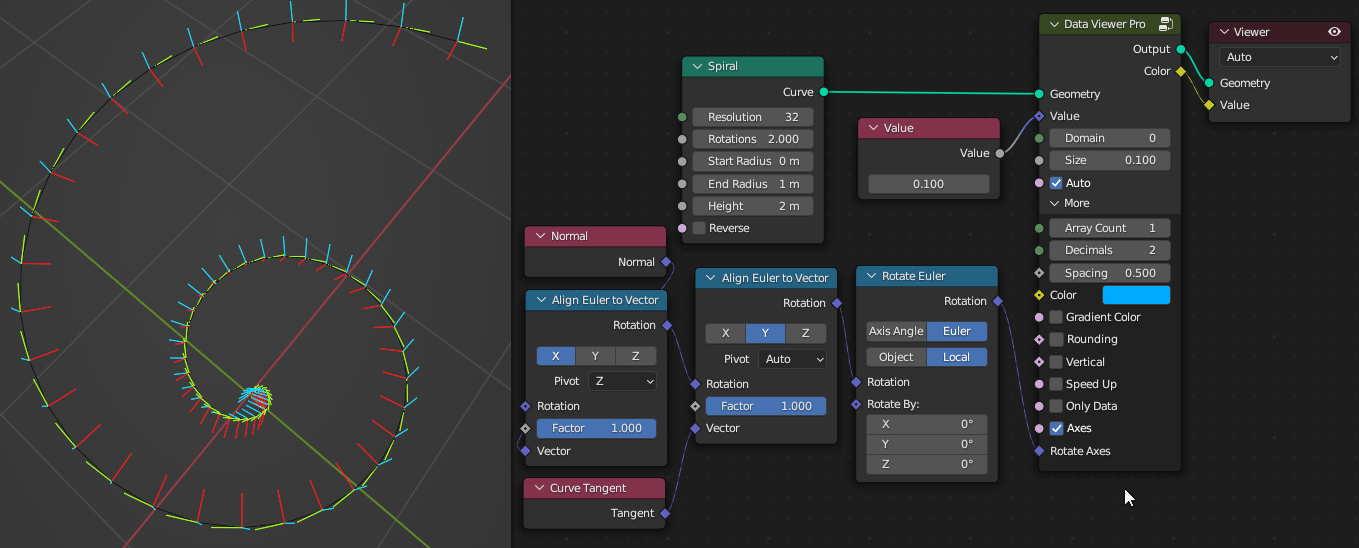The width and height of the screenshot is (1359, 548).
Task: Click the Data Viewer Pro Color output socket
Action: (1181, 71)
